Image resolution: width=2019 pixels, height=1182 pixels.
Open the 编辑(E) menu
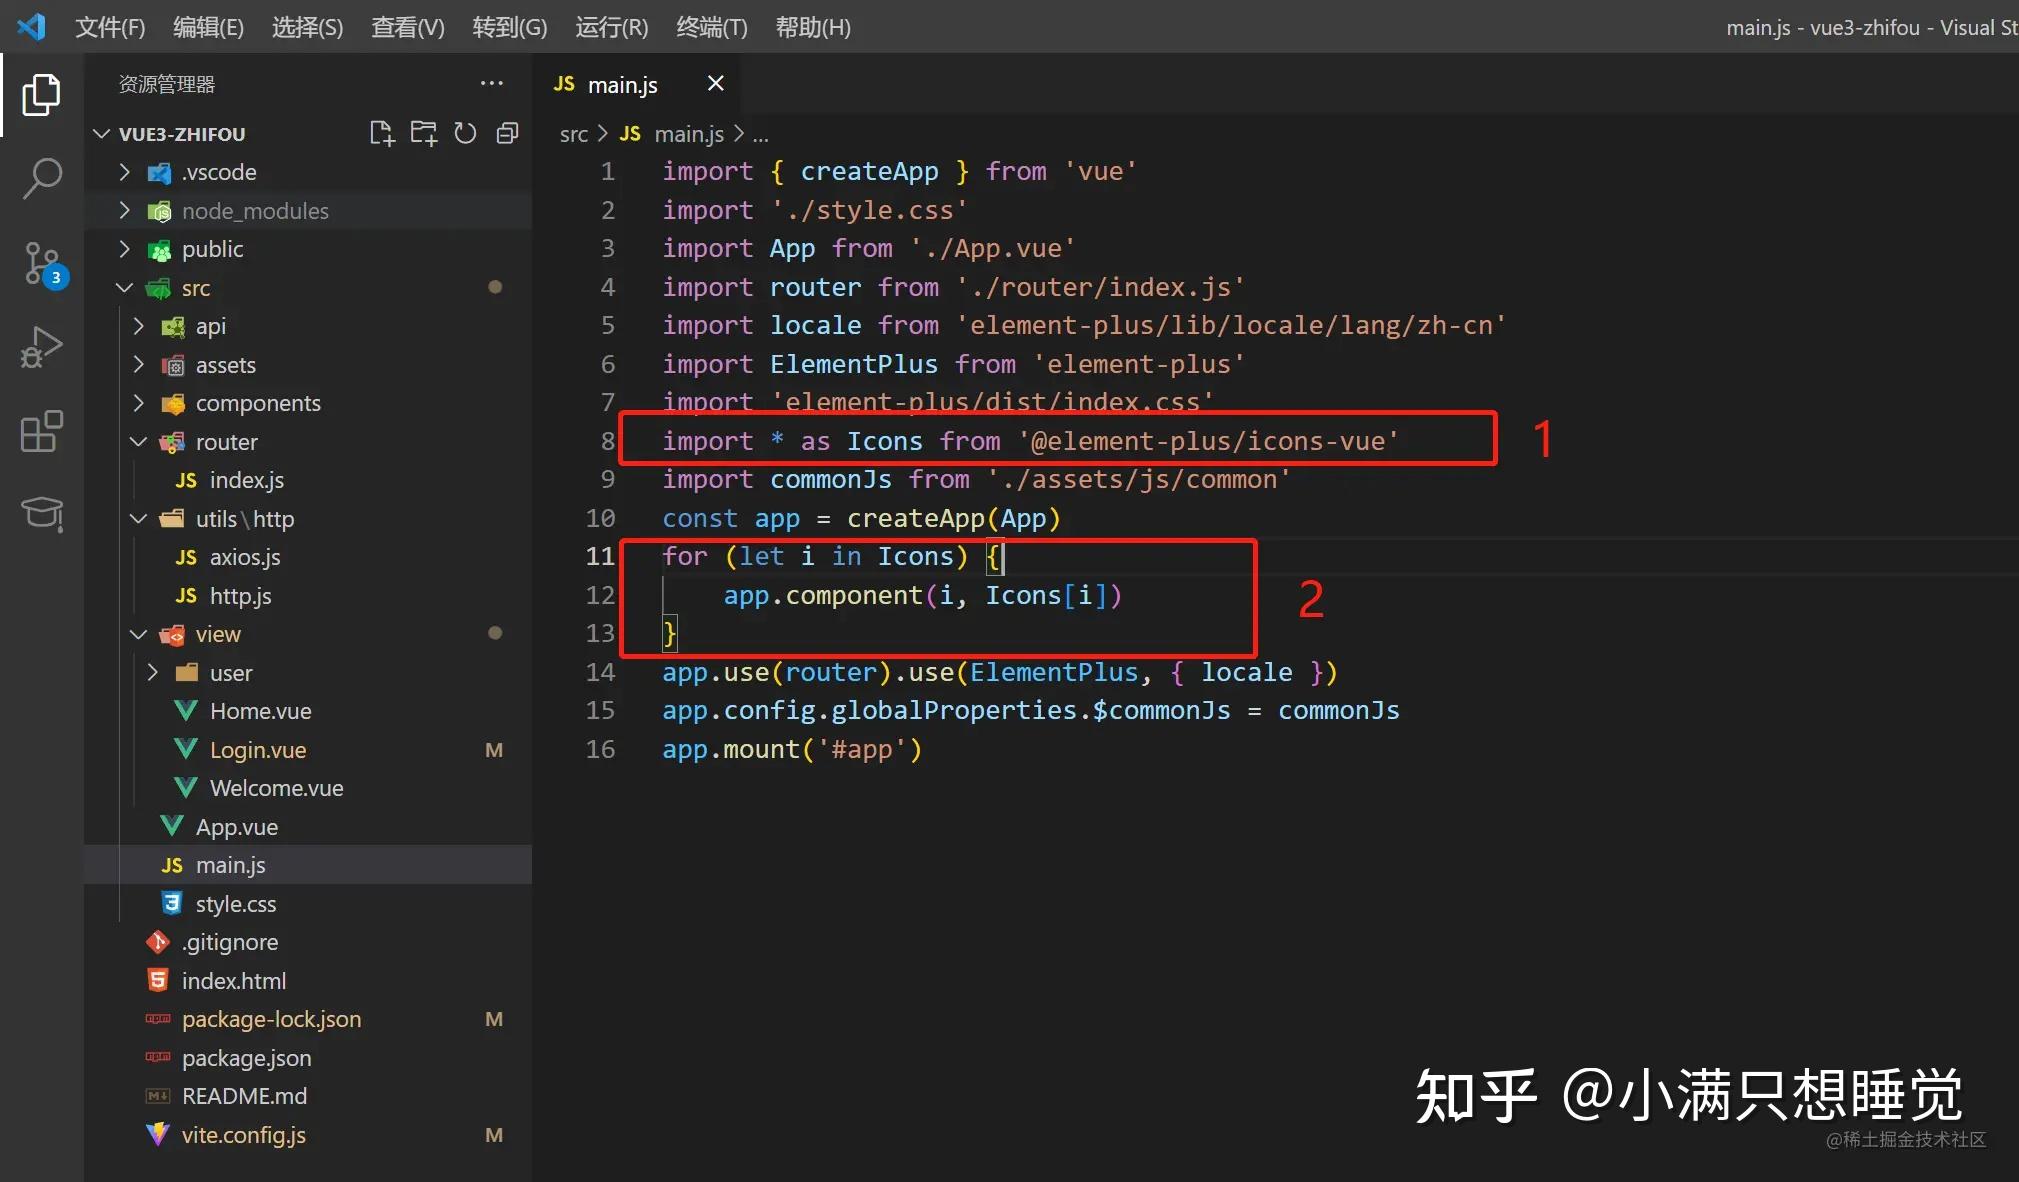pos(208,27)
